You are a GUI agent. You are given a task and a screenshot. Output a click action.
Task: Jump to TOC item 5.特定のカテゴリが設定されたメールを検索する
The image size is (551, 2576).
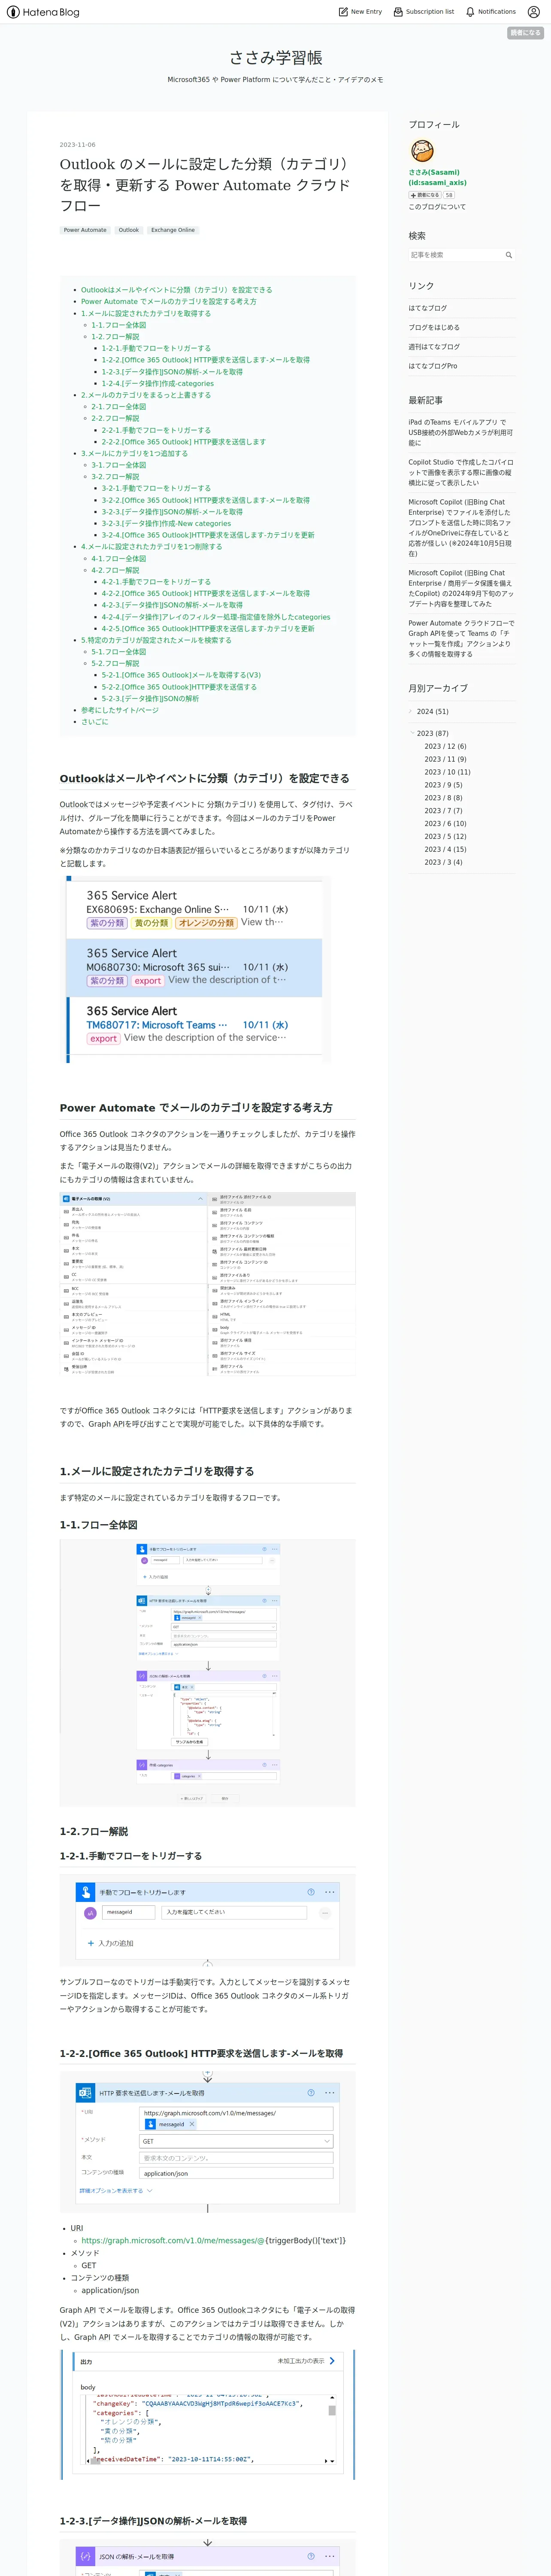156,640
